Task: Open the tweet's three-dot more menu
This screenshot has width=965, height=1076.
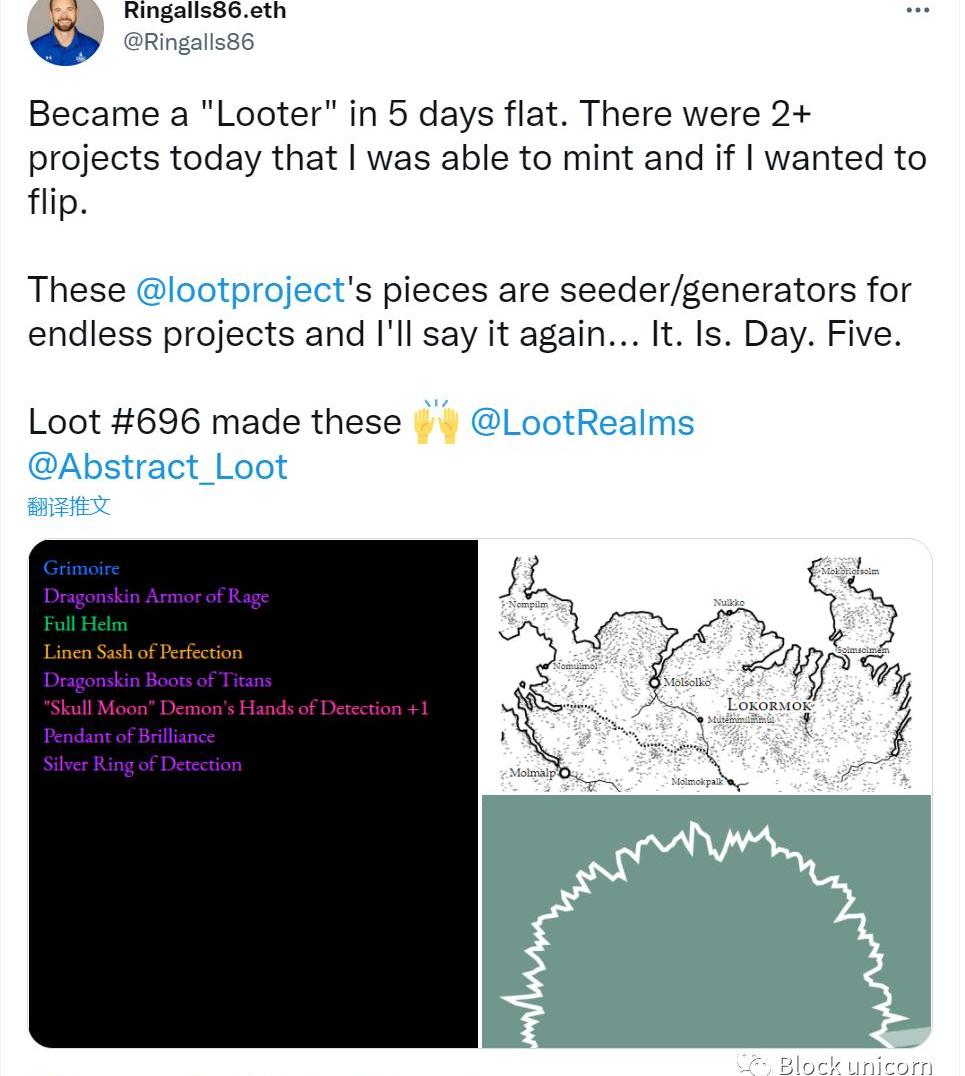Action: [917, 11]
